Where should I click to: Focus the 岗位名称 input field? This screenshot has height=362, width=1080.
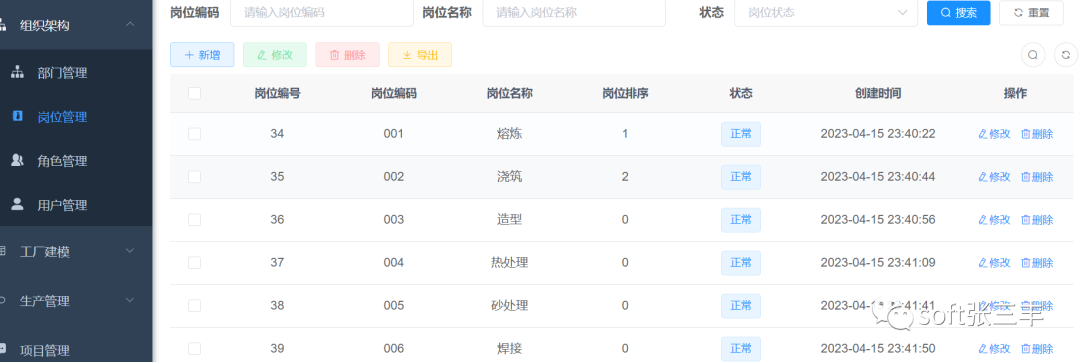(x=574, y=12)
